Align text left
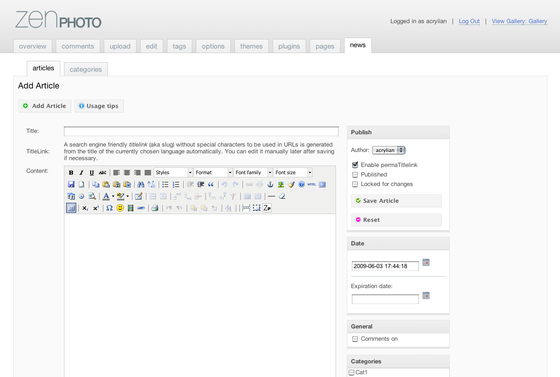 point(116,172)
